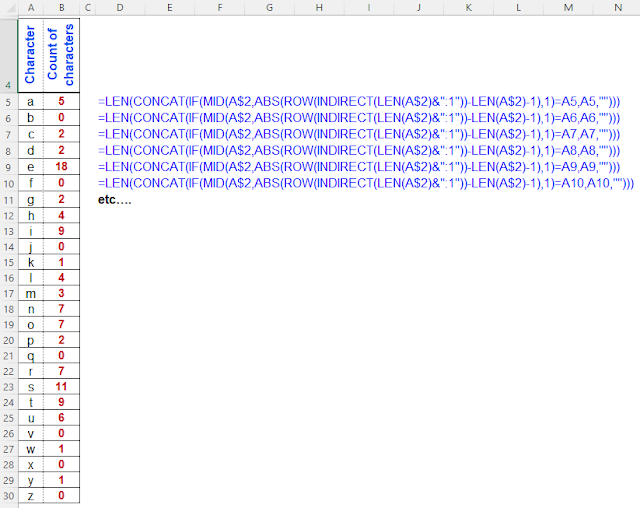This screenshot has height=508, width=640.
Task: Click count value 11 for letter s
Action: (62, 386)
